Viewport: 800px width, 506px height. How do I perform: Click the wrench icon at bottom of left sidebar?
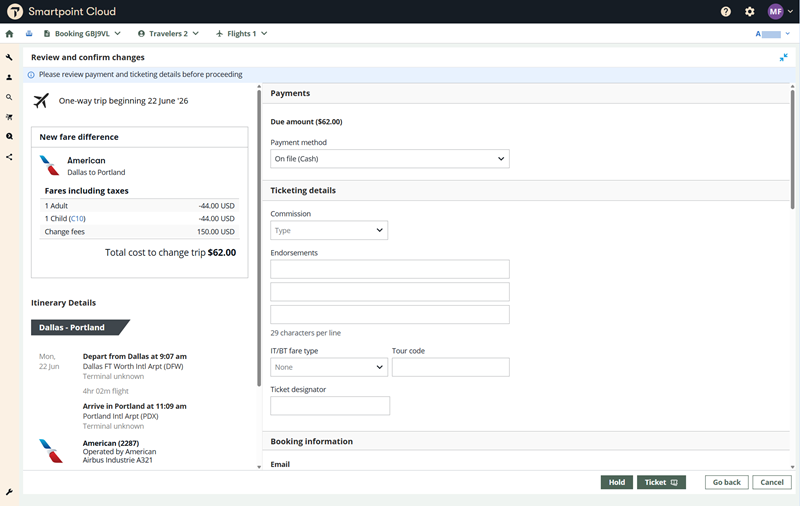click(x=10, y=492)
